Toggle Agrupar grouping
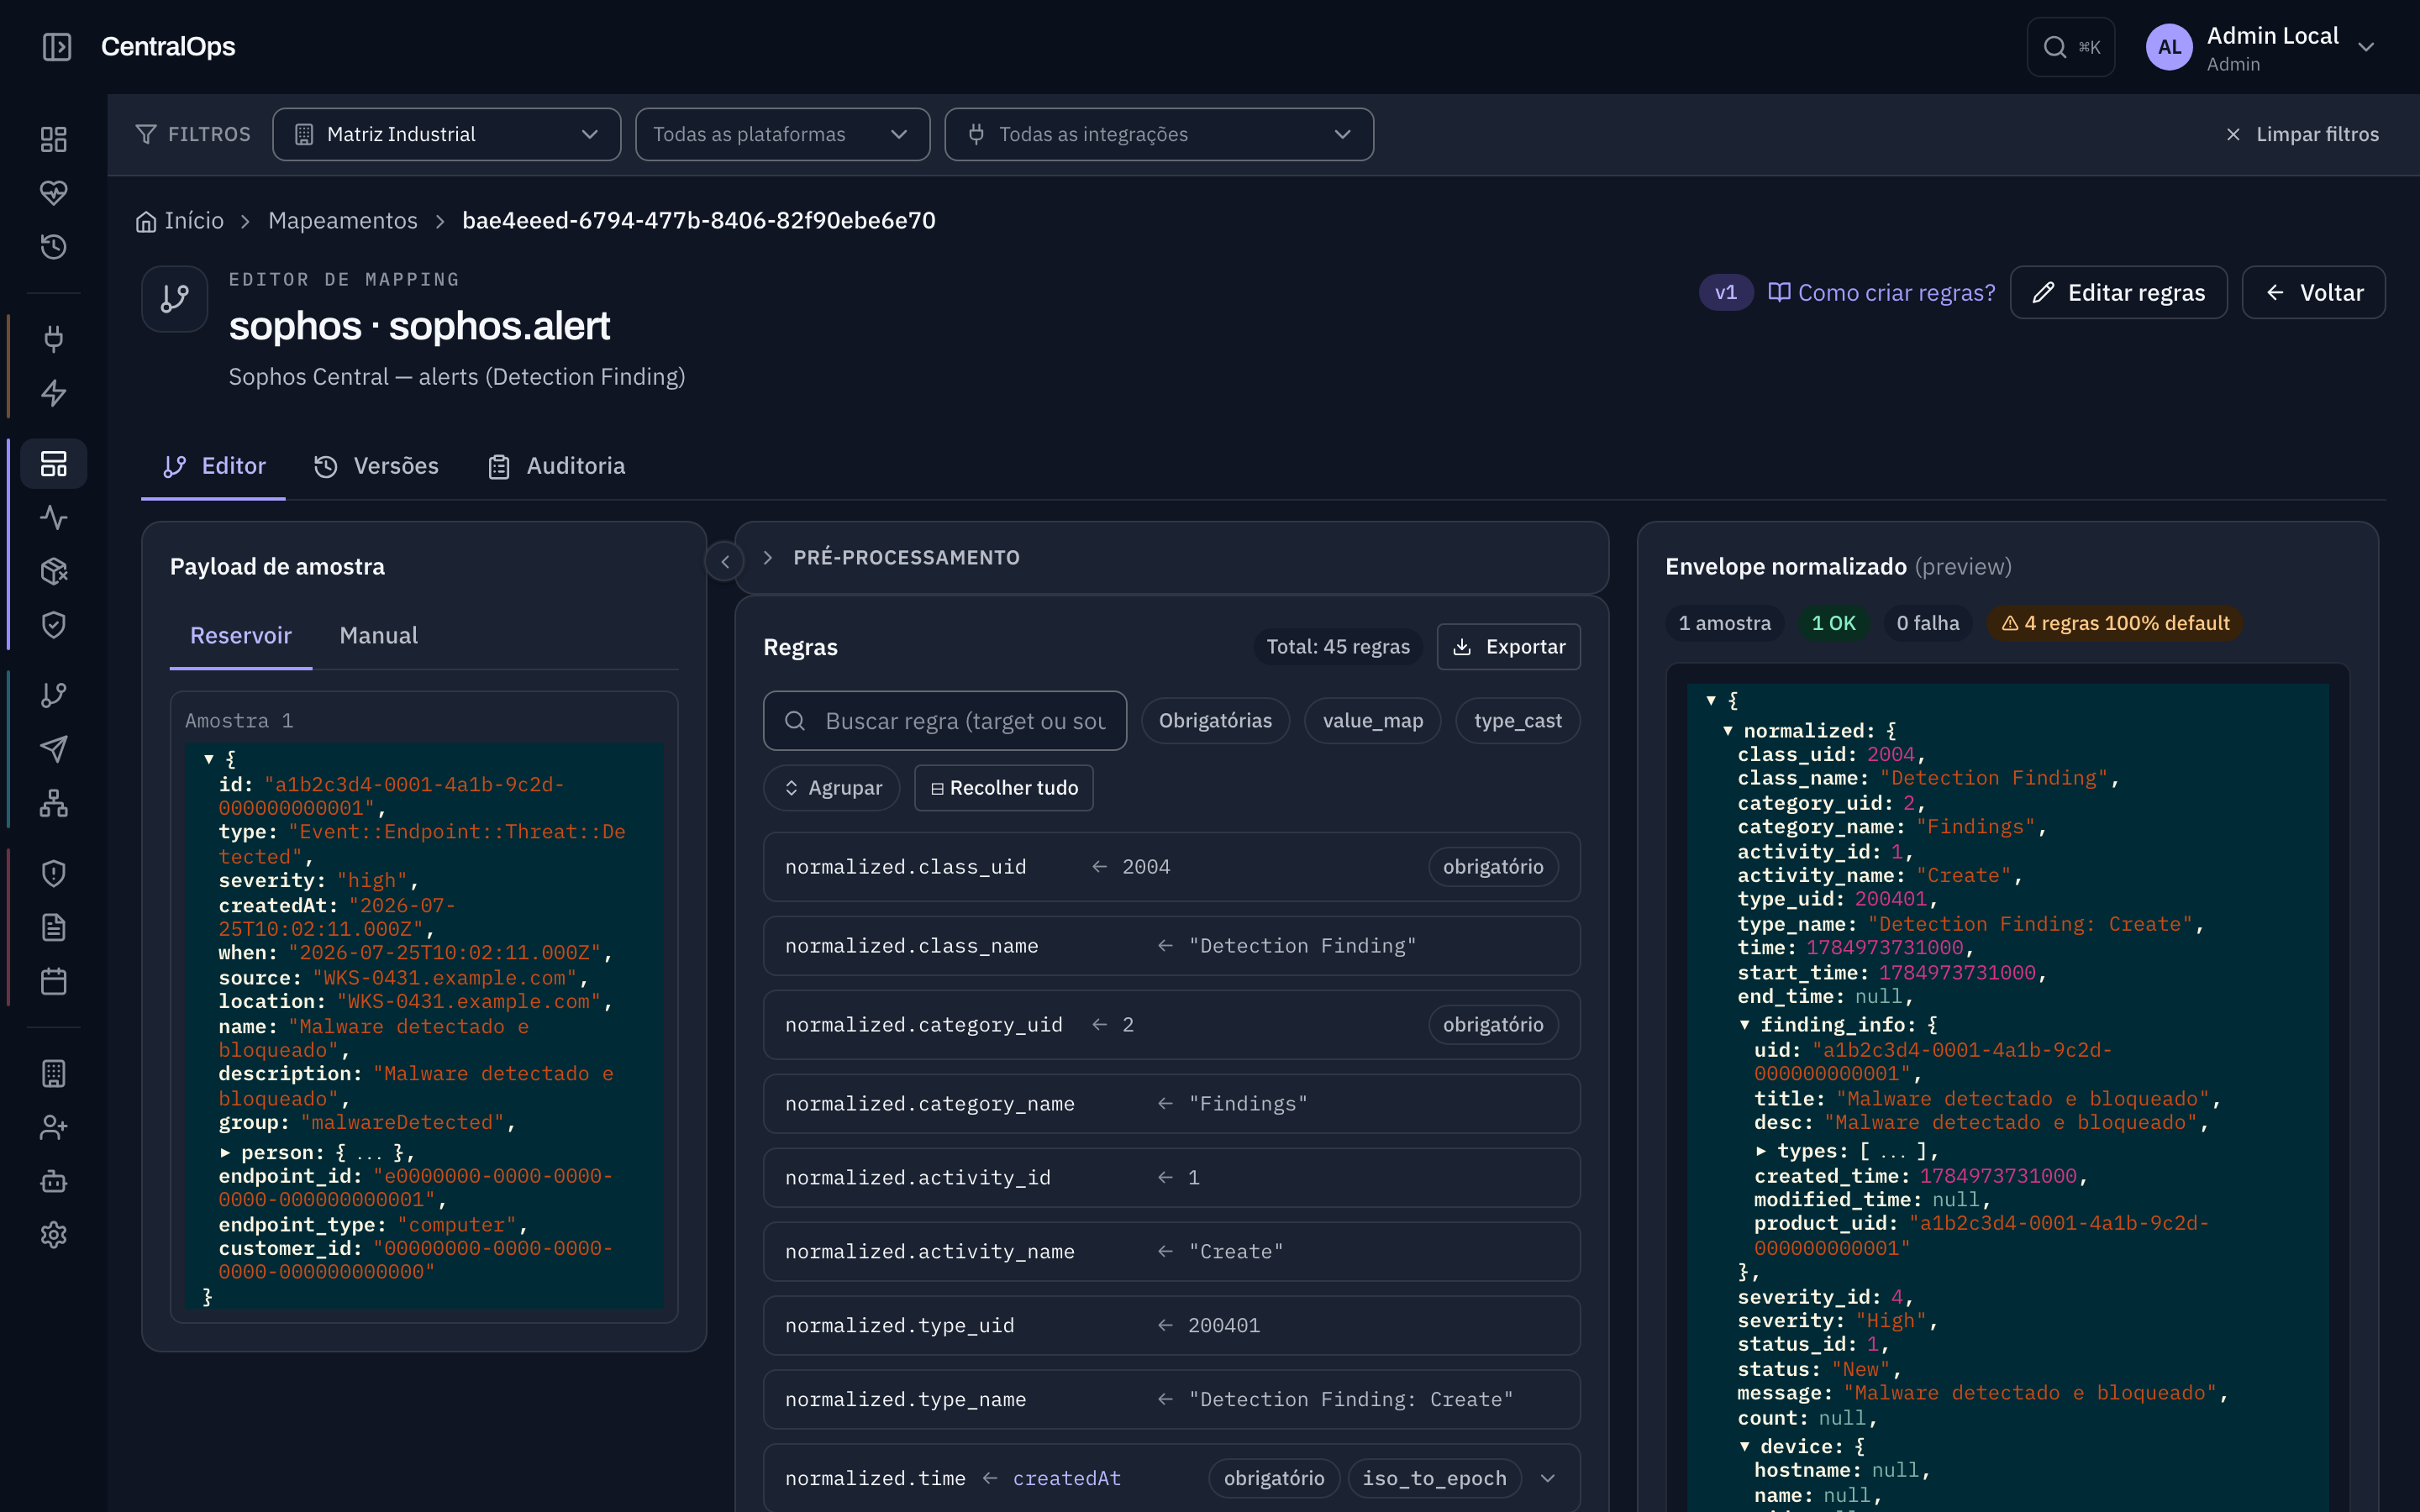 coord(832,788)
